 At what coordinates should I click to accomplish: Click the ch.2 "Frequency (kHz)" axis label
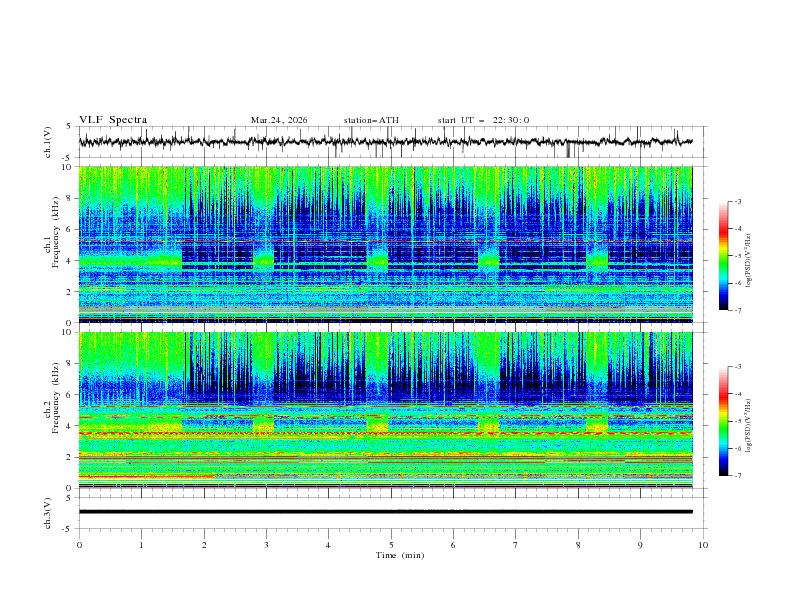[x=56, y=397]
